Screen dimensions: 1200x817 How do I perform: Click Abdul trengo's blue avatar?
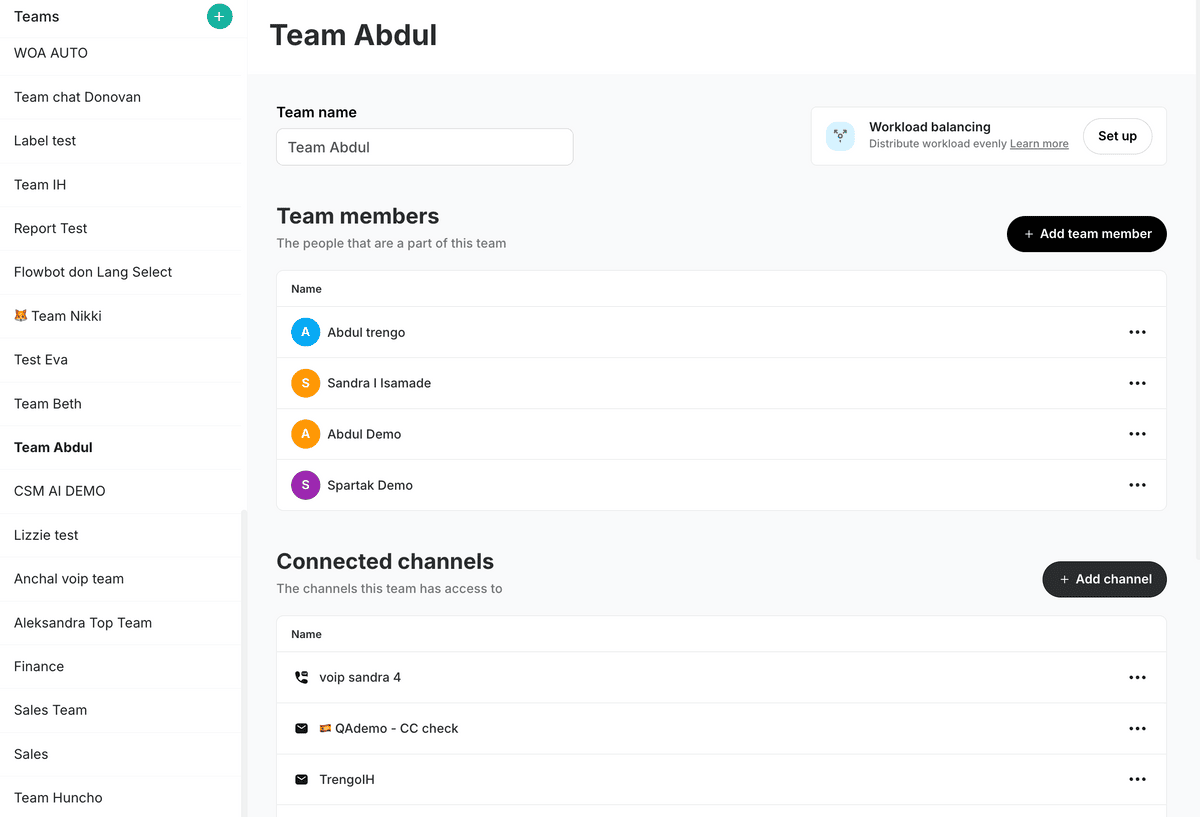[x=305, y=332]
